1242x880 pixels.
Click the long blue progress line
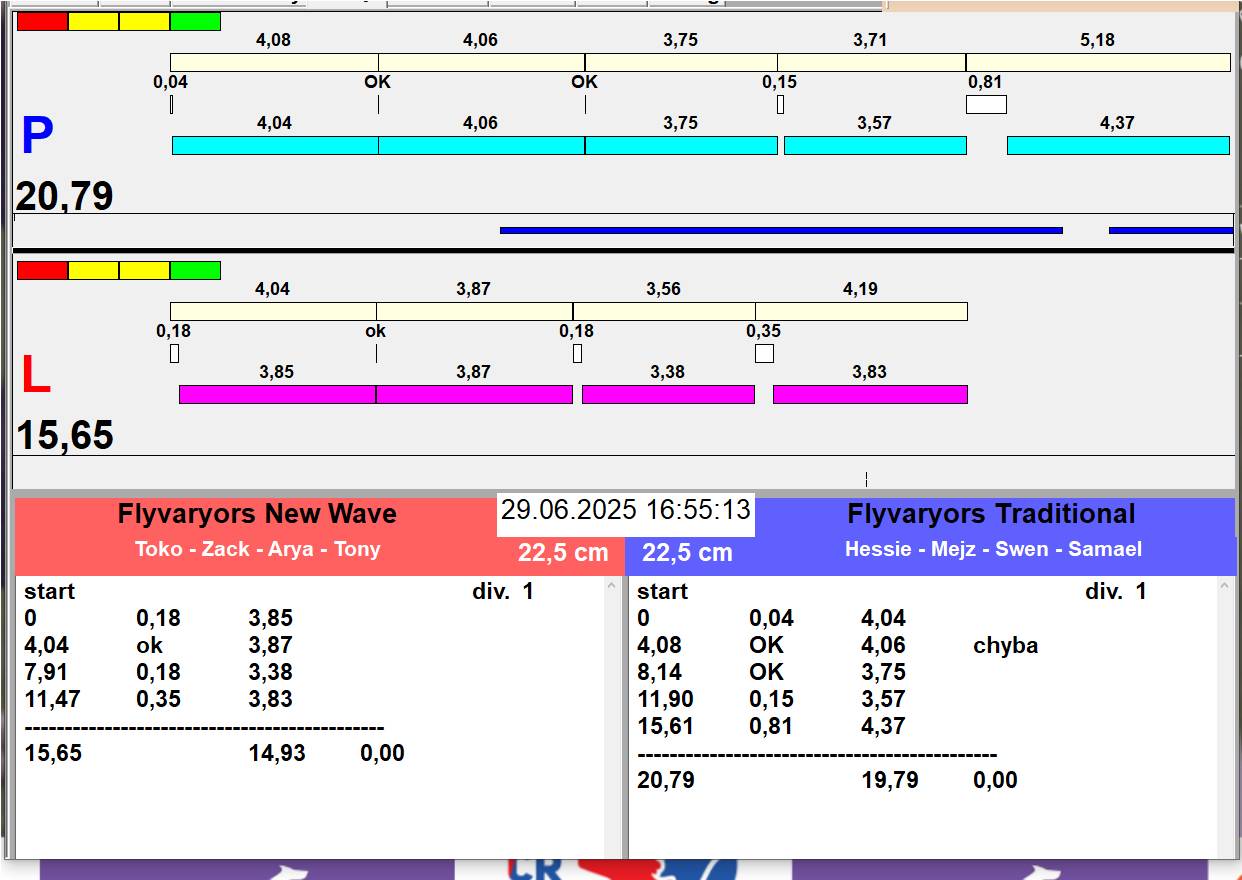pyautogui.click(x=780, y=230)
